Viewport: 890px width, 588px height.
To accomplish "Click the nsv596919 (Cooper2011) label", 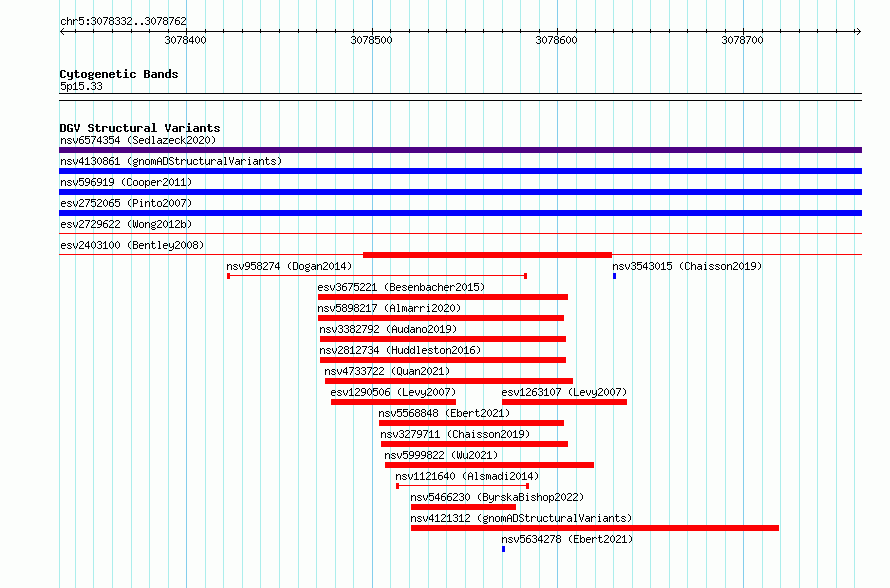I will tap(126, 182).
